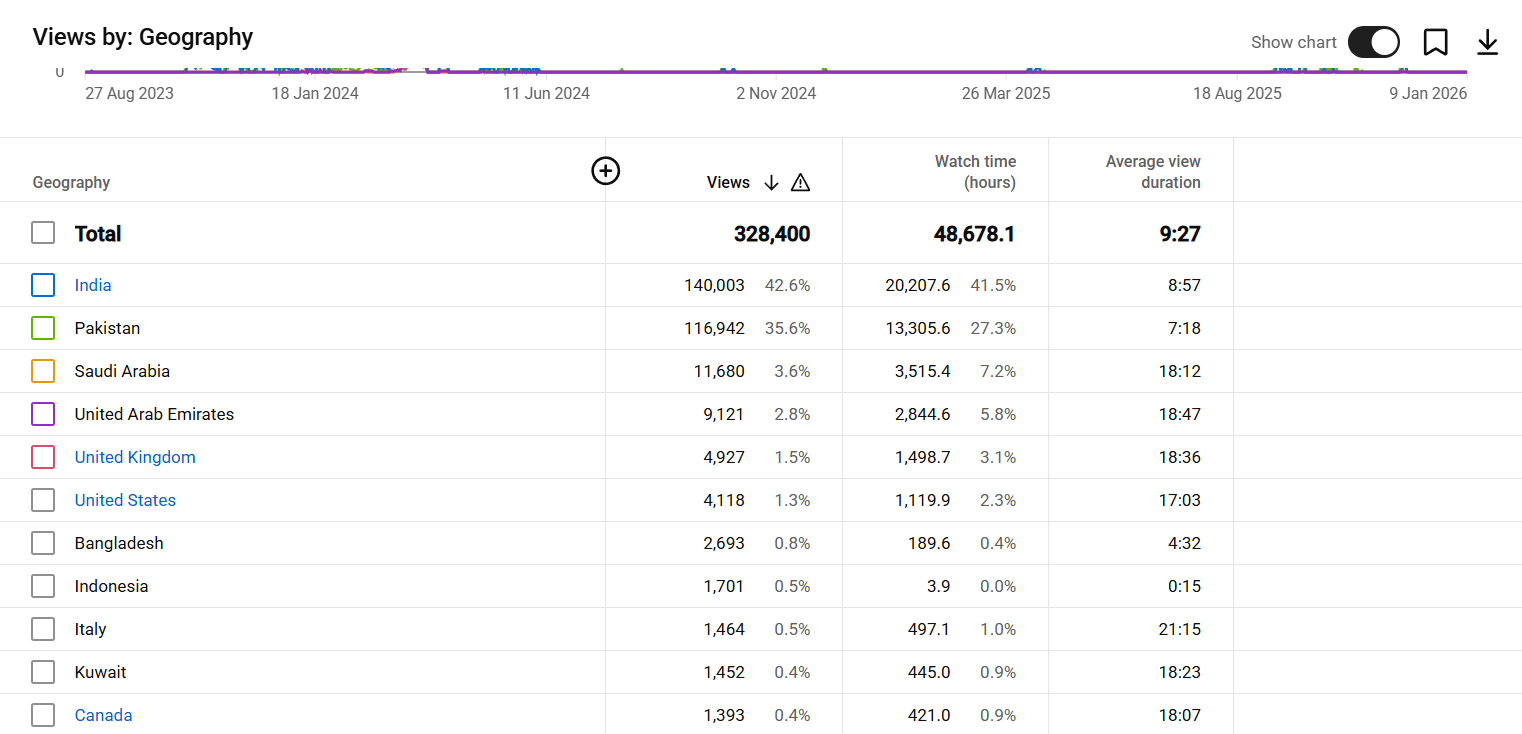The width and height of the screenshot is (1522, 734).
Task: Download the geography report
Action: click(1487, 42)
